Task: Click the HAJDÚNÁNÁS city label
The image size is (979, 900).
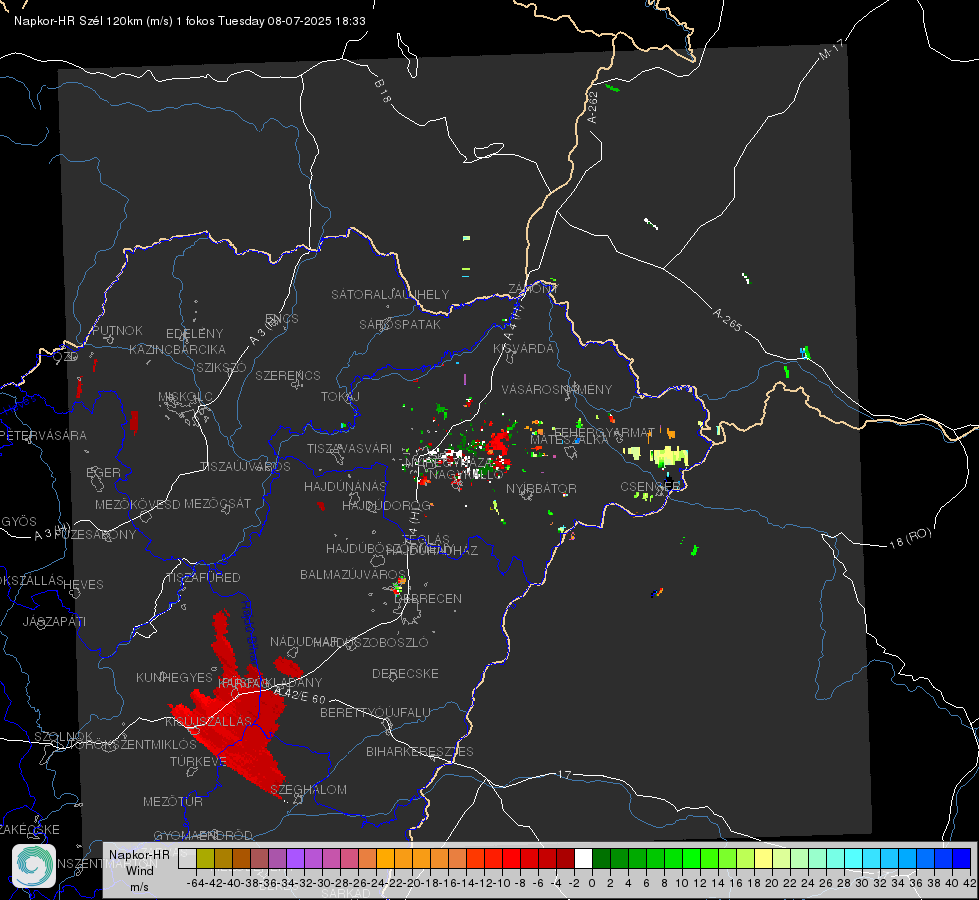Action: [x=345, y=486]
